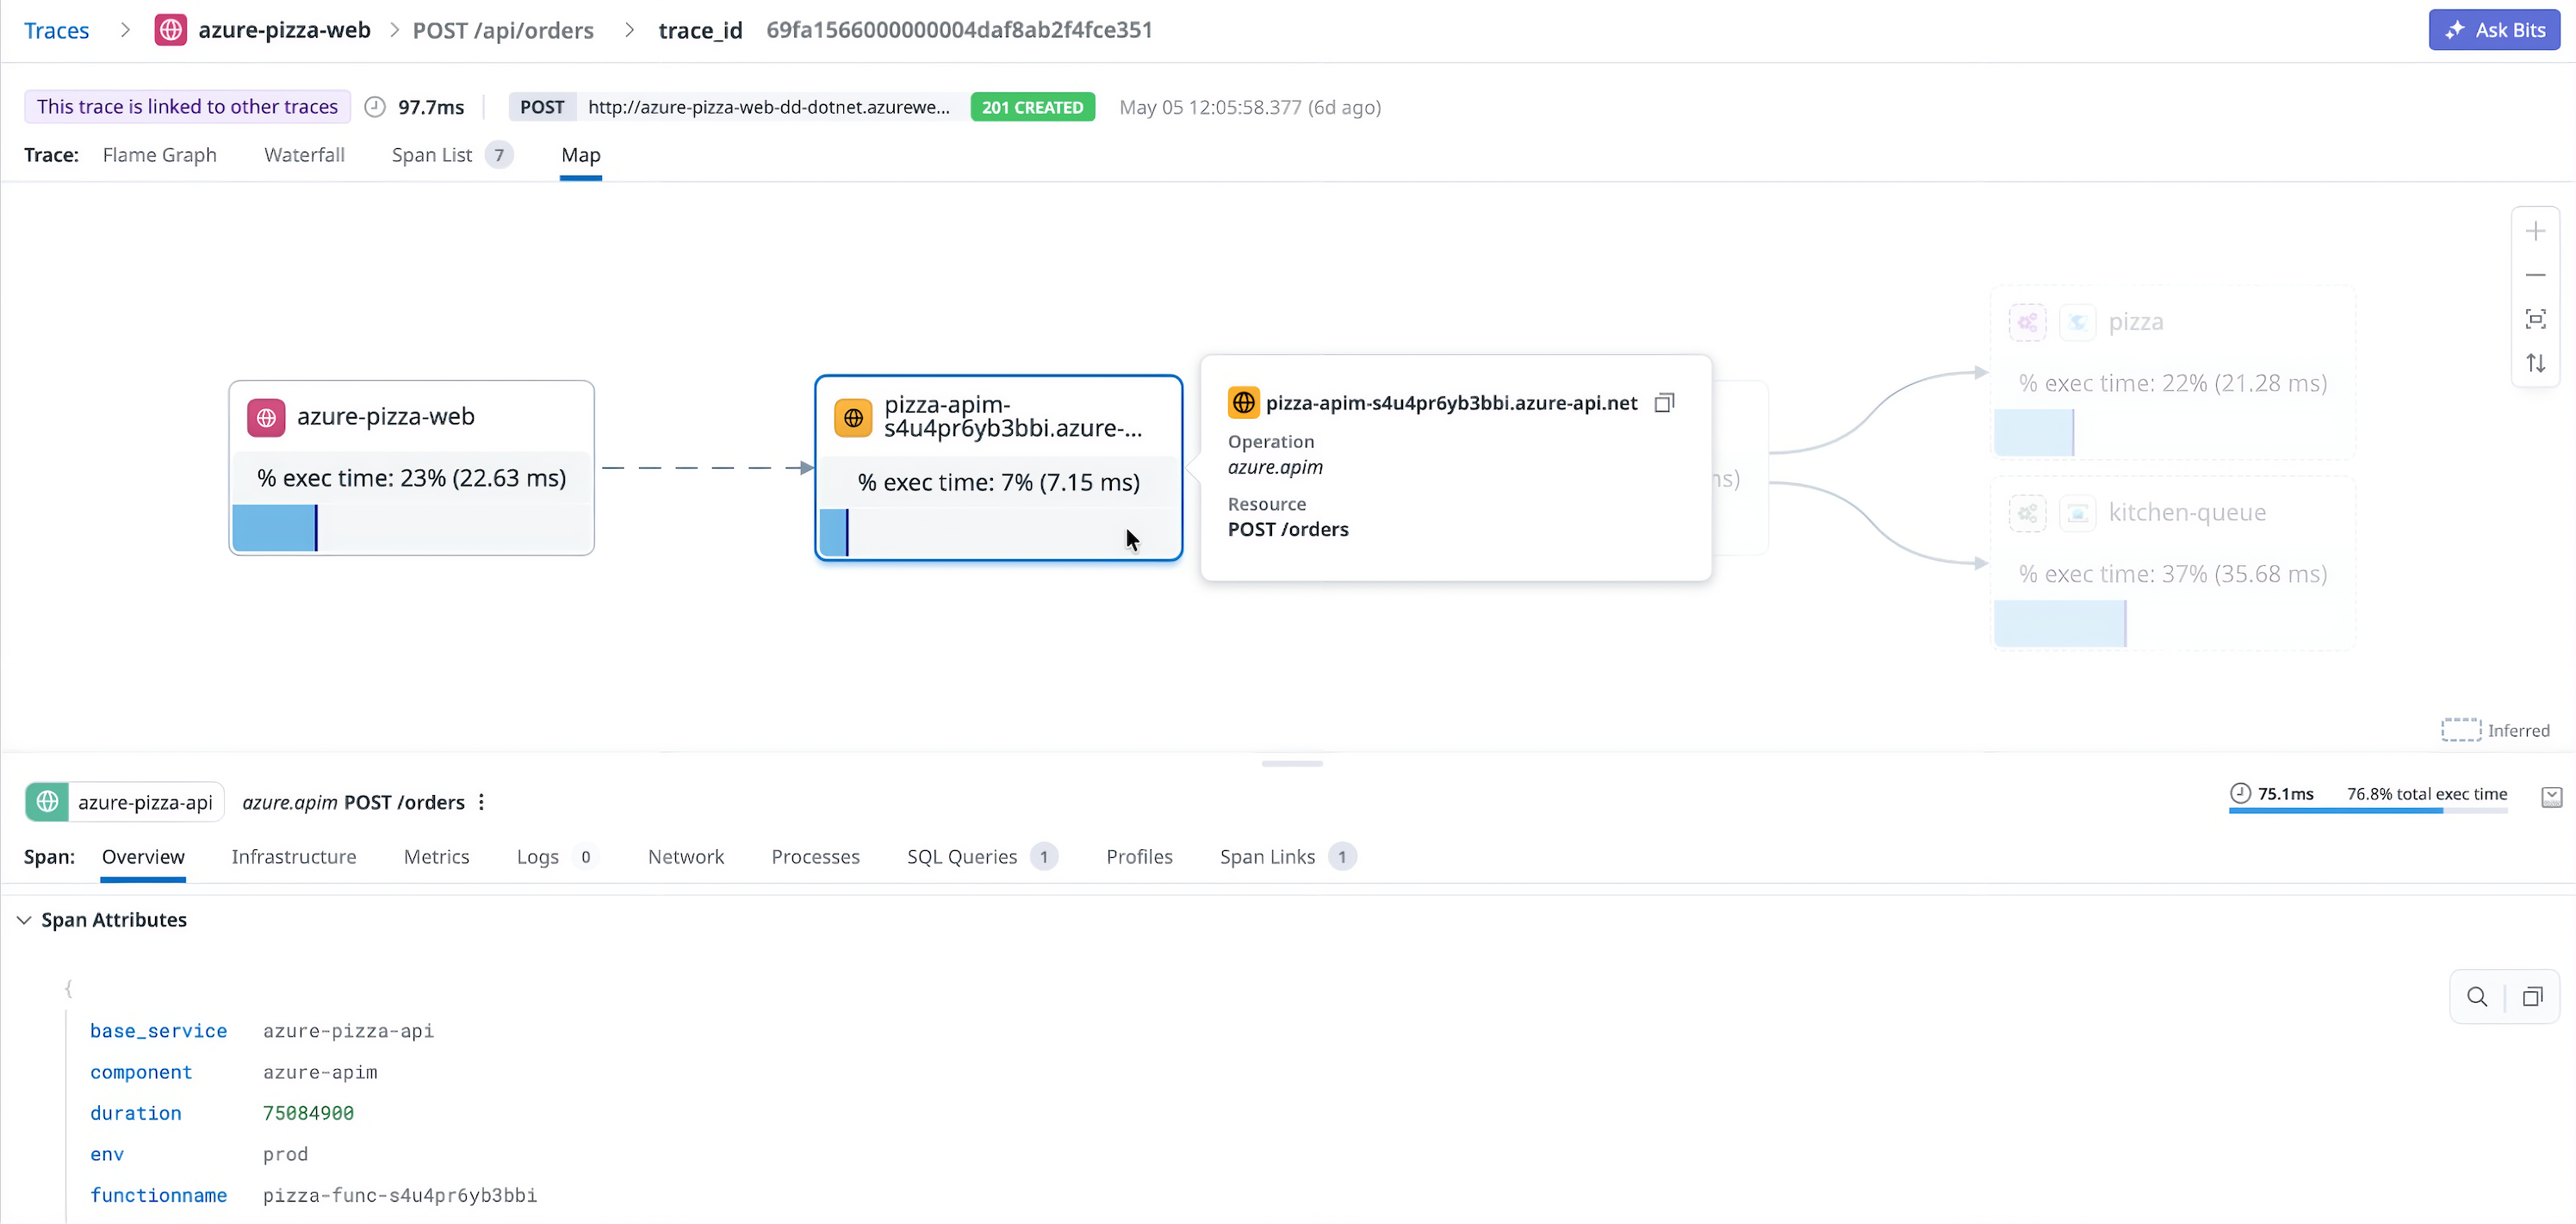Select the Map view tab
Image resolution: width=2576 pixels, height=1224 pixels.
[x=581, y=155]
